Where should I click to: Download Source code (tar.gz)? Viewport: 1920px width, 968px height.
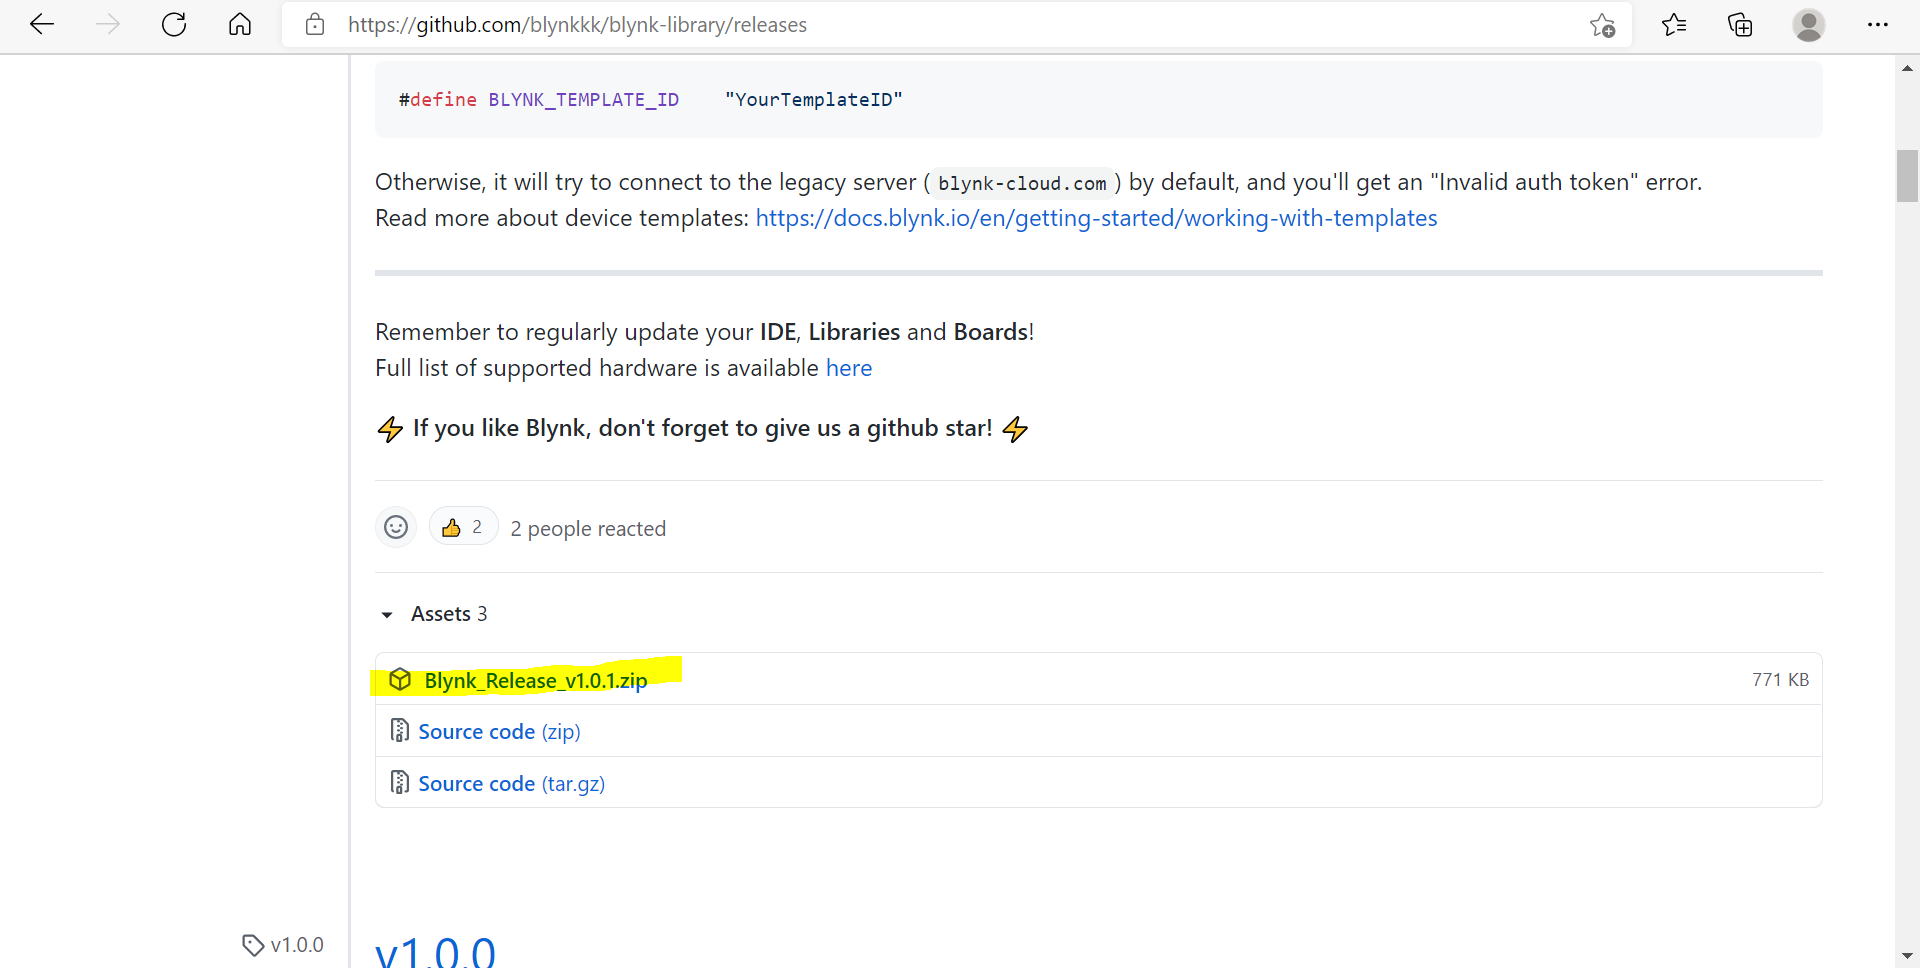pos(511,784)
